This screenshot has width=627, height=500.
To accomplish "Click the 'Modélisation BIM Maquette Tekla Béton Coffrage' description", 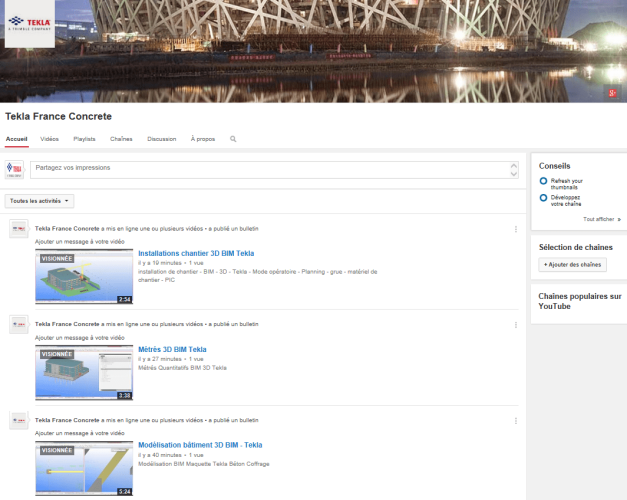I will 204,464.
